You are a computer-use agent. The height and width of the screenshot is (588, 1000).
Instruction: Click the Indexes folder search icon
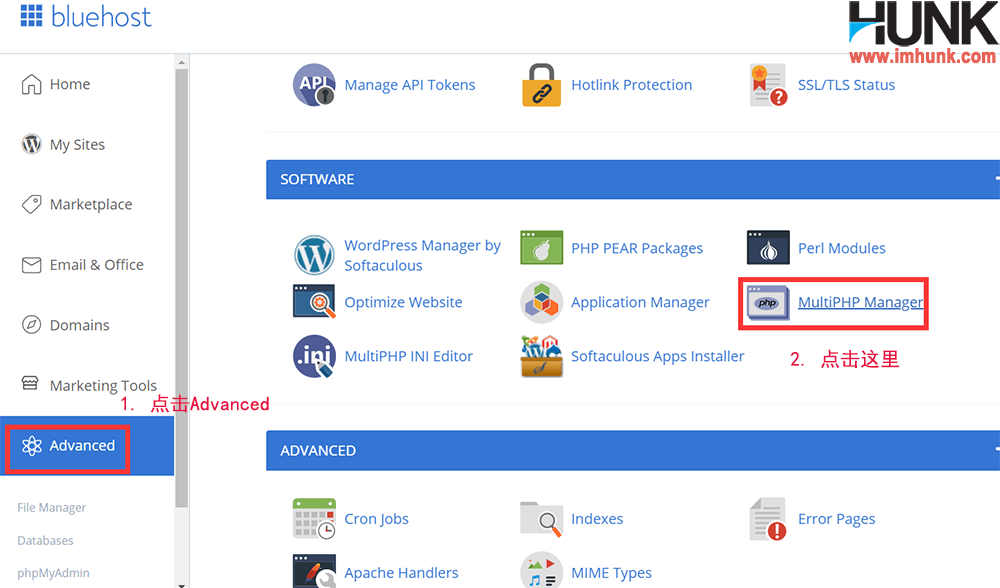[541, 518]
